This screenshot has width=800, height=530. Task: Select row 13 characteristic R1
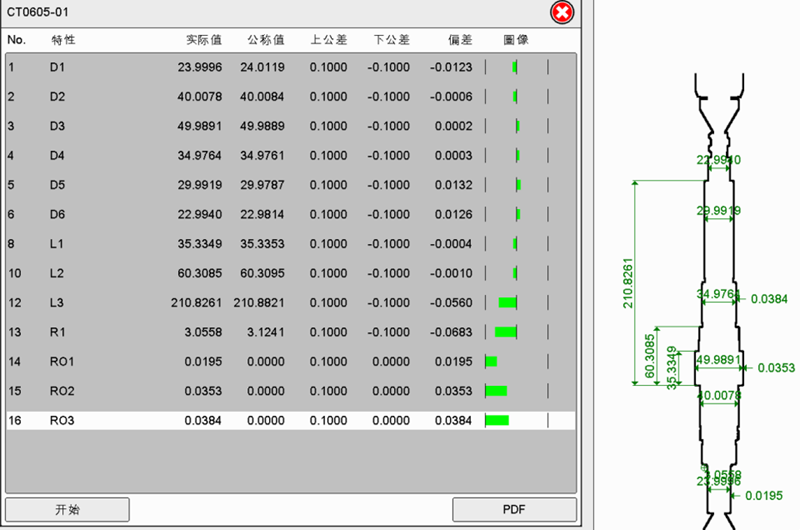291,332
